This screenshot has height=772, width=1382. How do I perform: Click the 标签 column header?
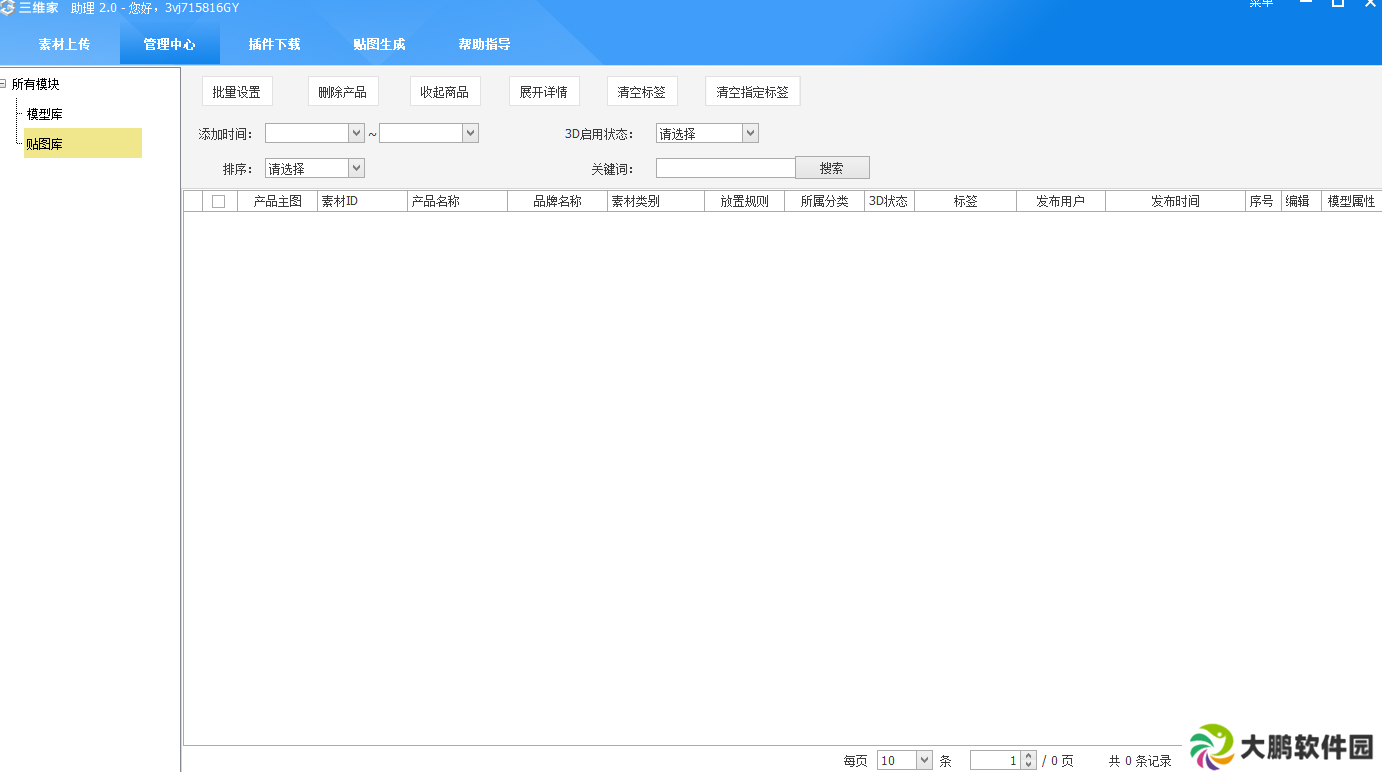click(966, 201)
